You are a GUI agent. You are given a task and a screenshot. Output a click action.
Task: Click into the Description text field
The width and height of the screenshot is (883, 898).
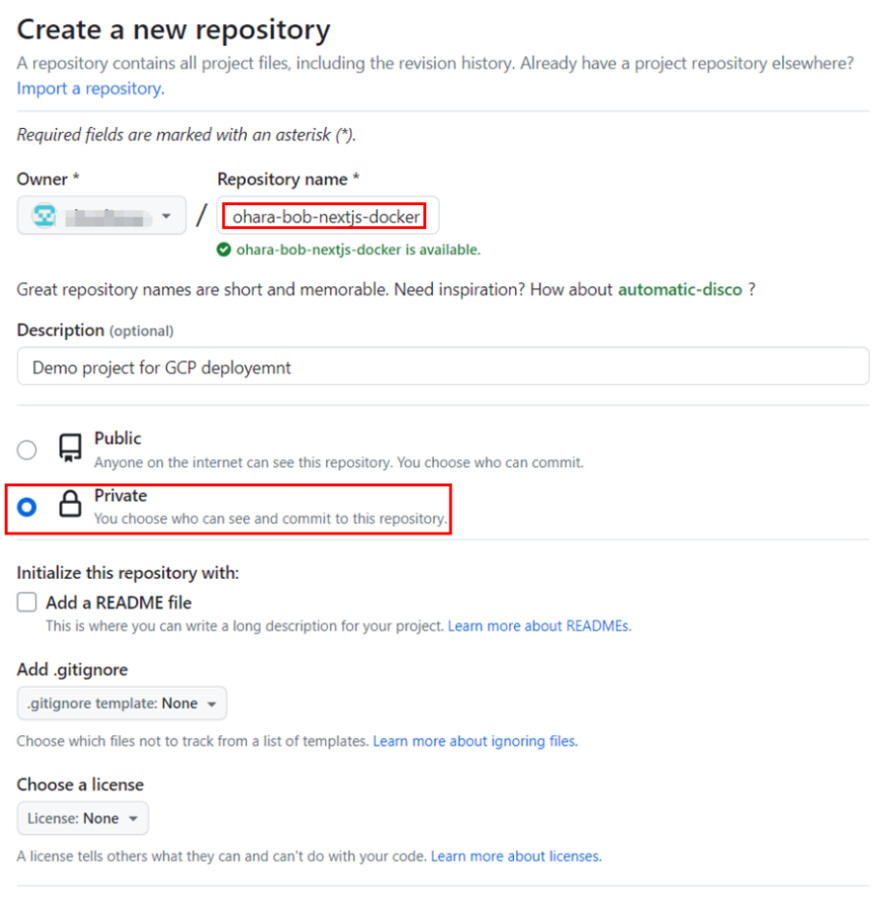pyautogui.click(x=443, y=366)
